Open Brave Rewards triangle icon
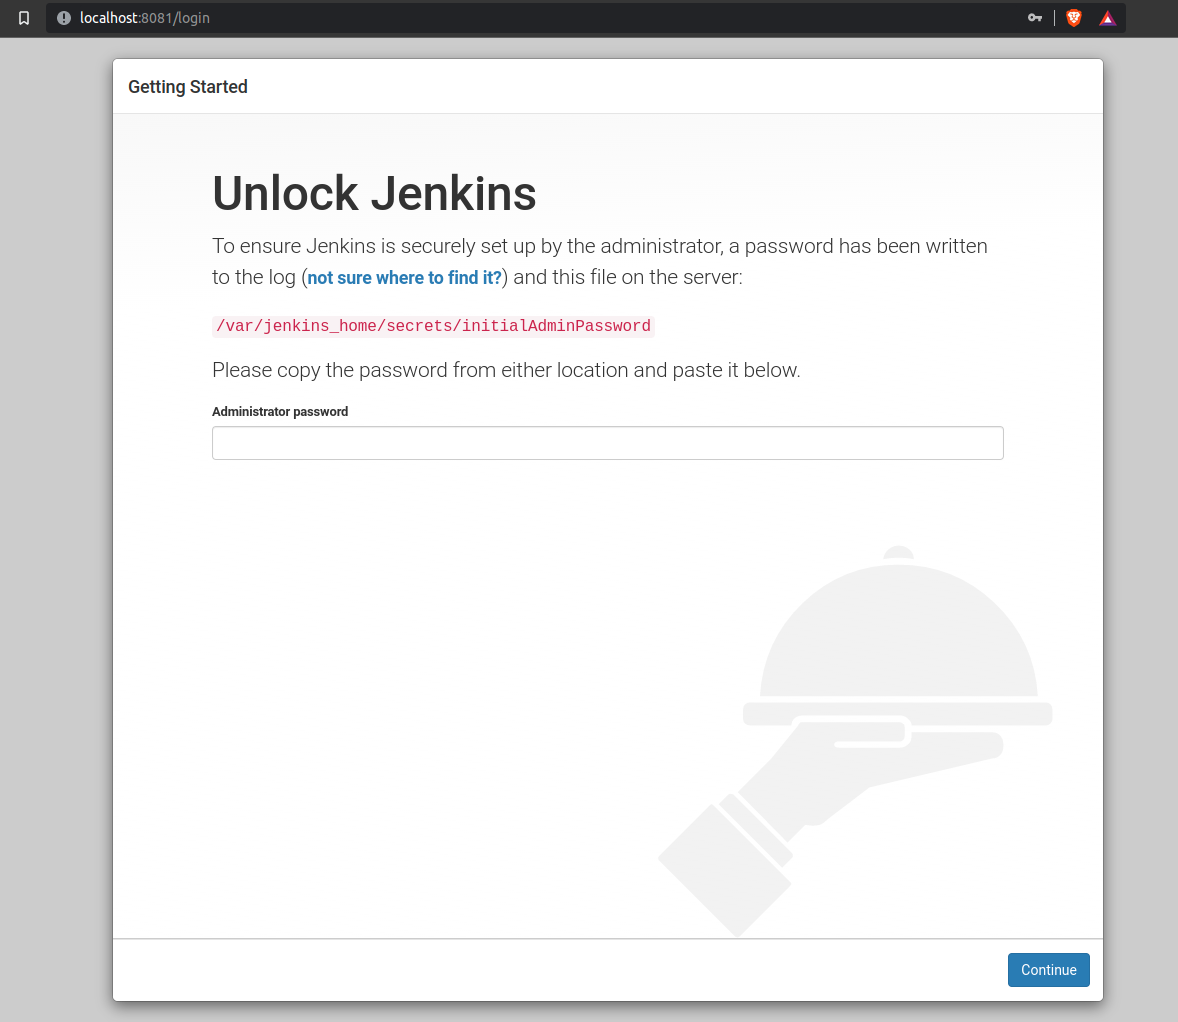This screenshot has height=1022, width=1178. pos(1107,18)
